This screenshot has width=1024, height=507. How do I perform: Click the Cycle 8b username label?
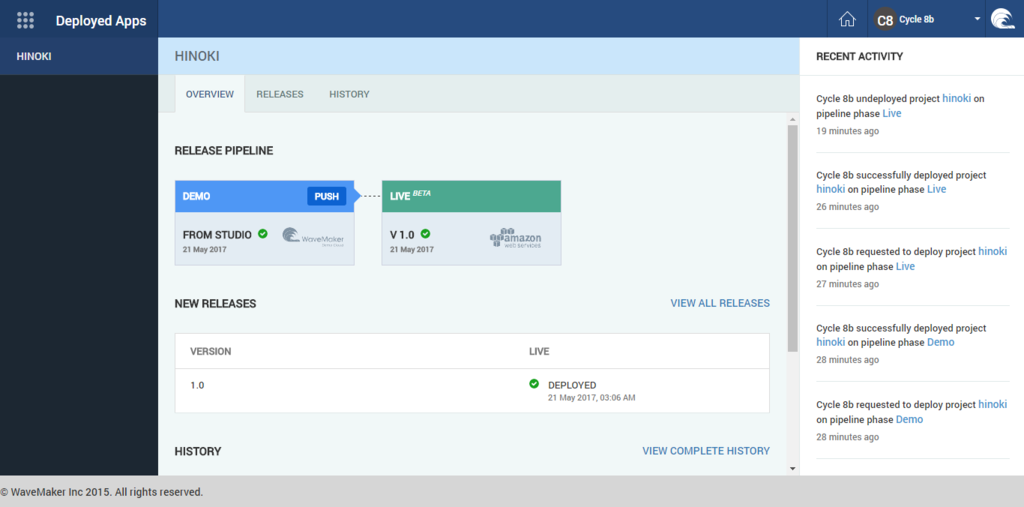point(916,20)
